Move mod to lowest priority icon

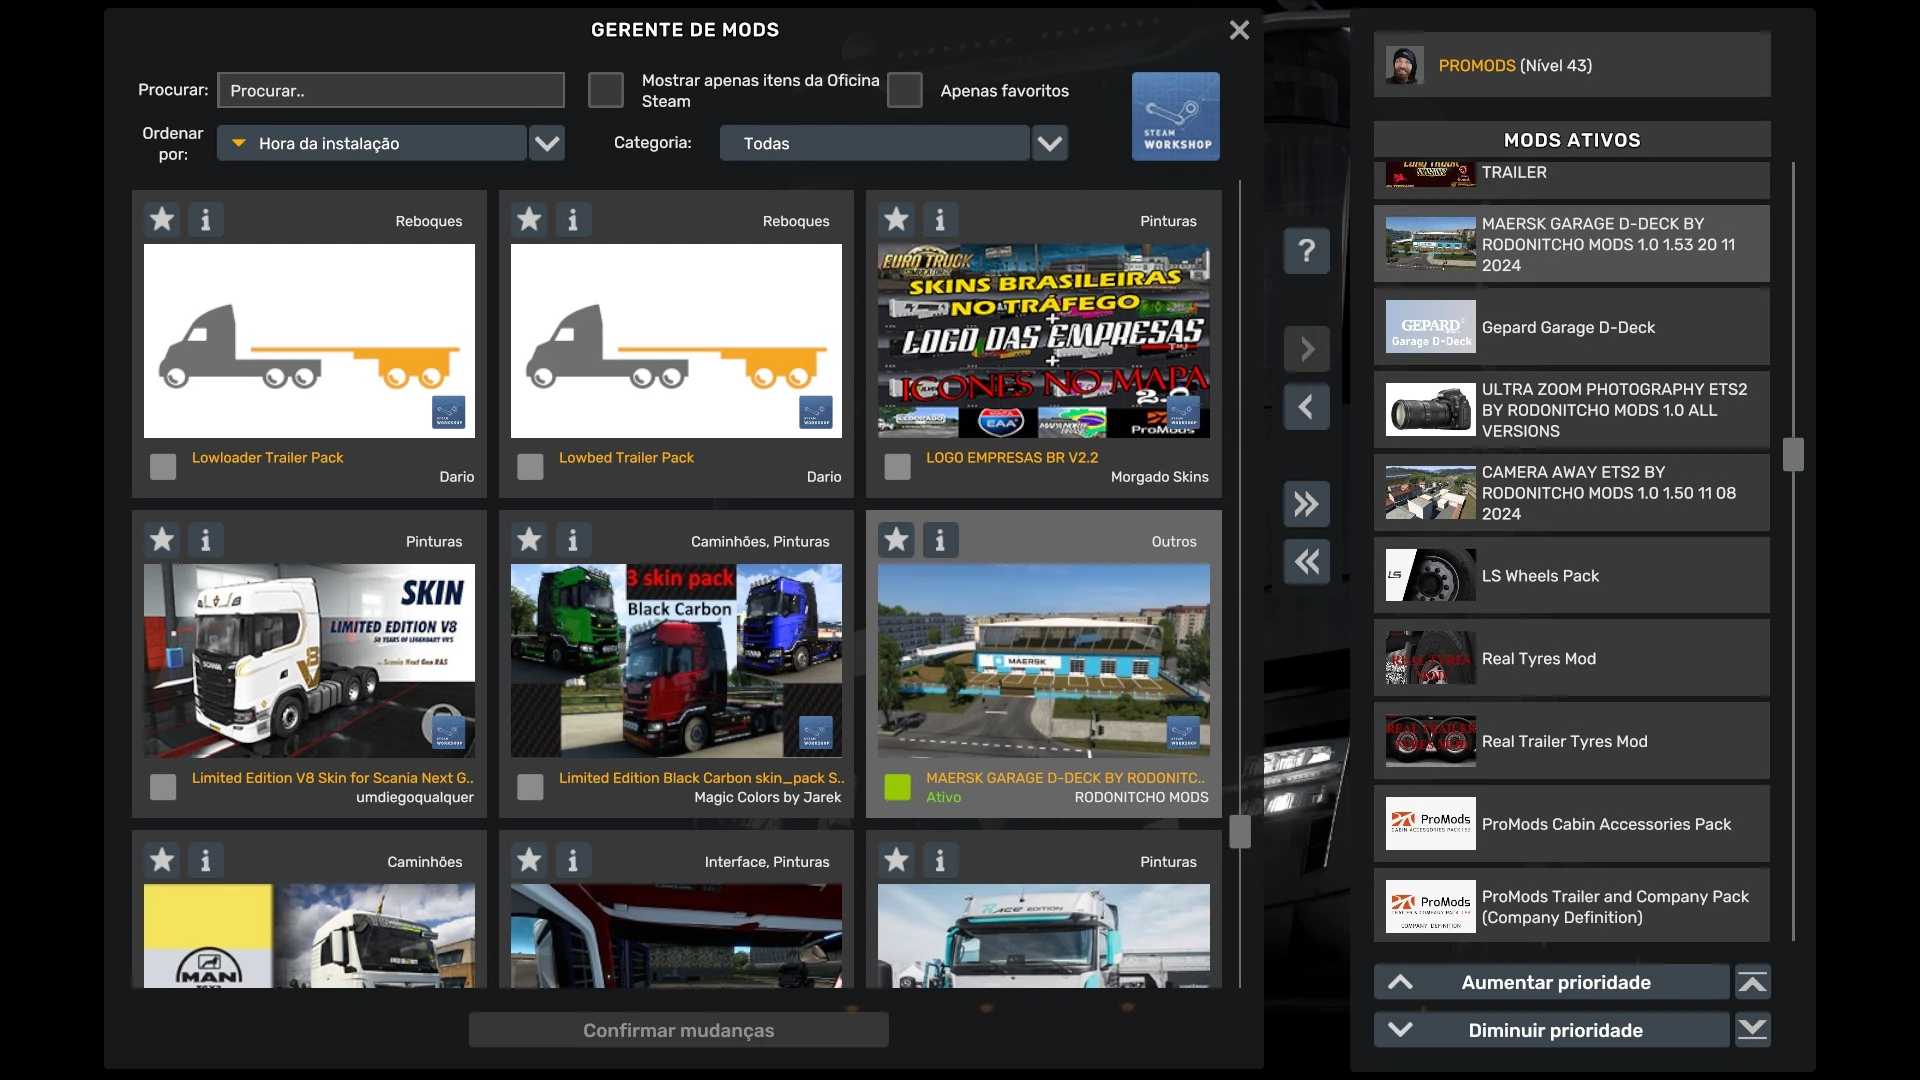coord(1752,1029)
